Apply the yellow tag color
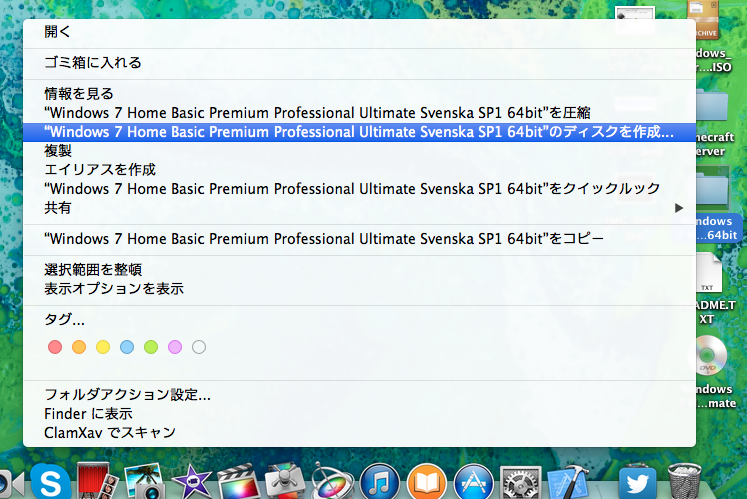Viewport: 747px width, 499px height. (103, 347)
